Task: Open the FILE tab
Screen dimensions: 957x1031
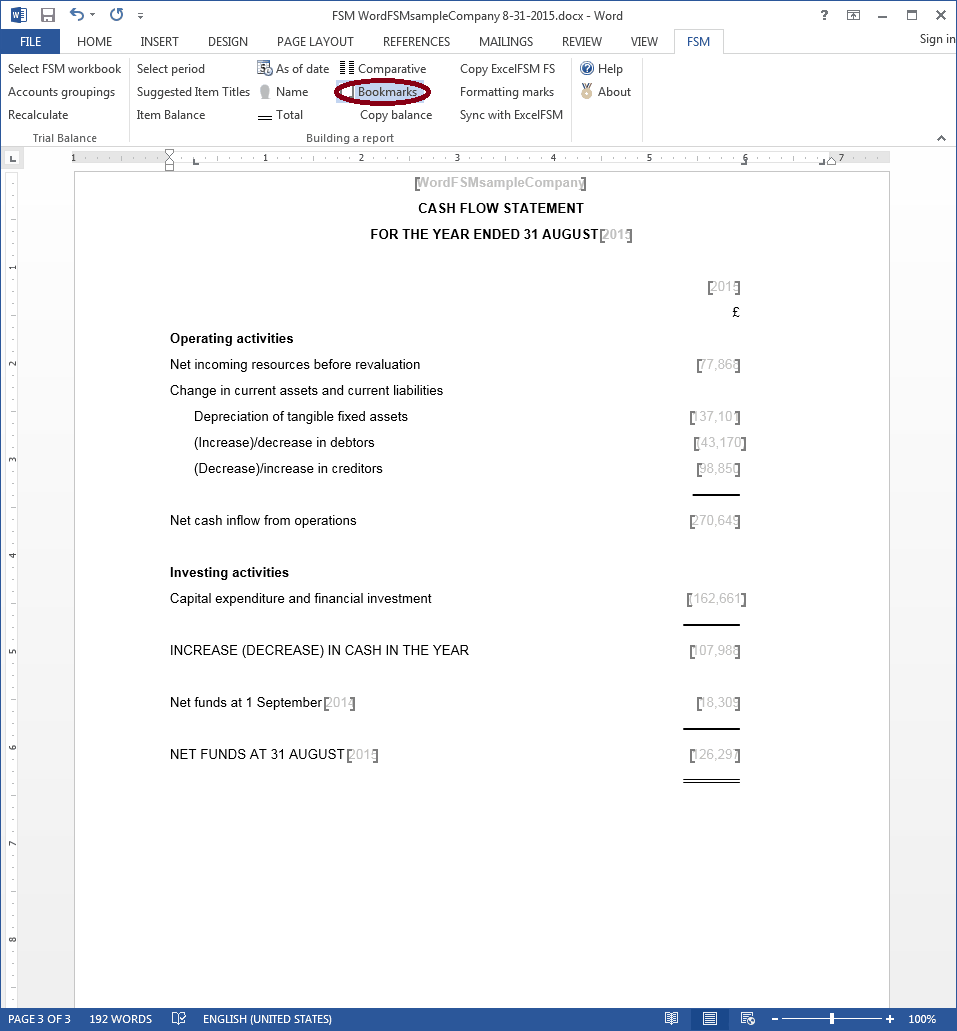Action: click(30, 41)
